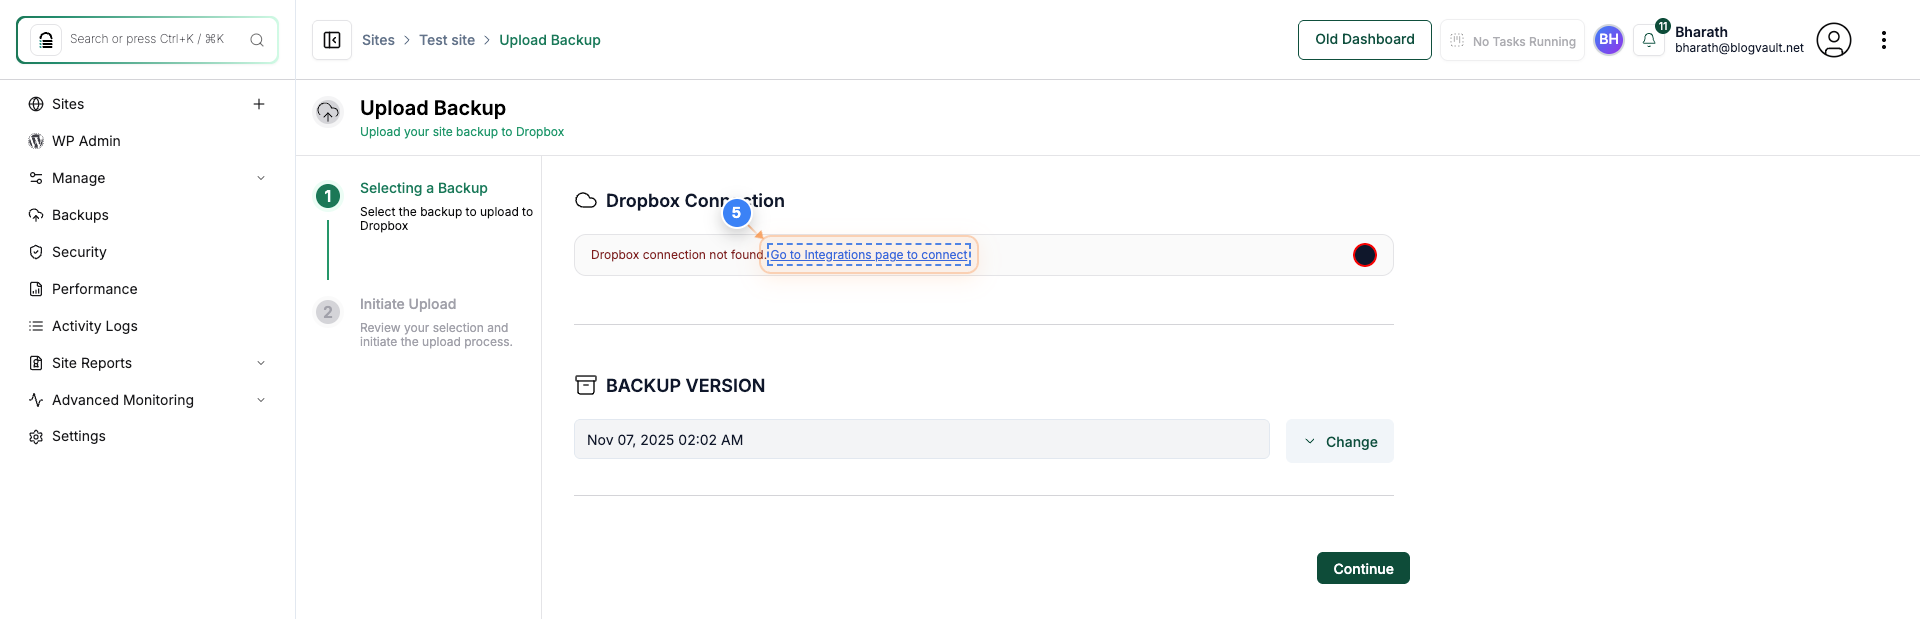Select the Security shield icon in sidebar

(35, 251)
